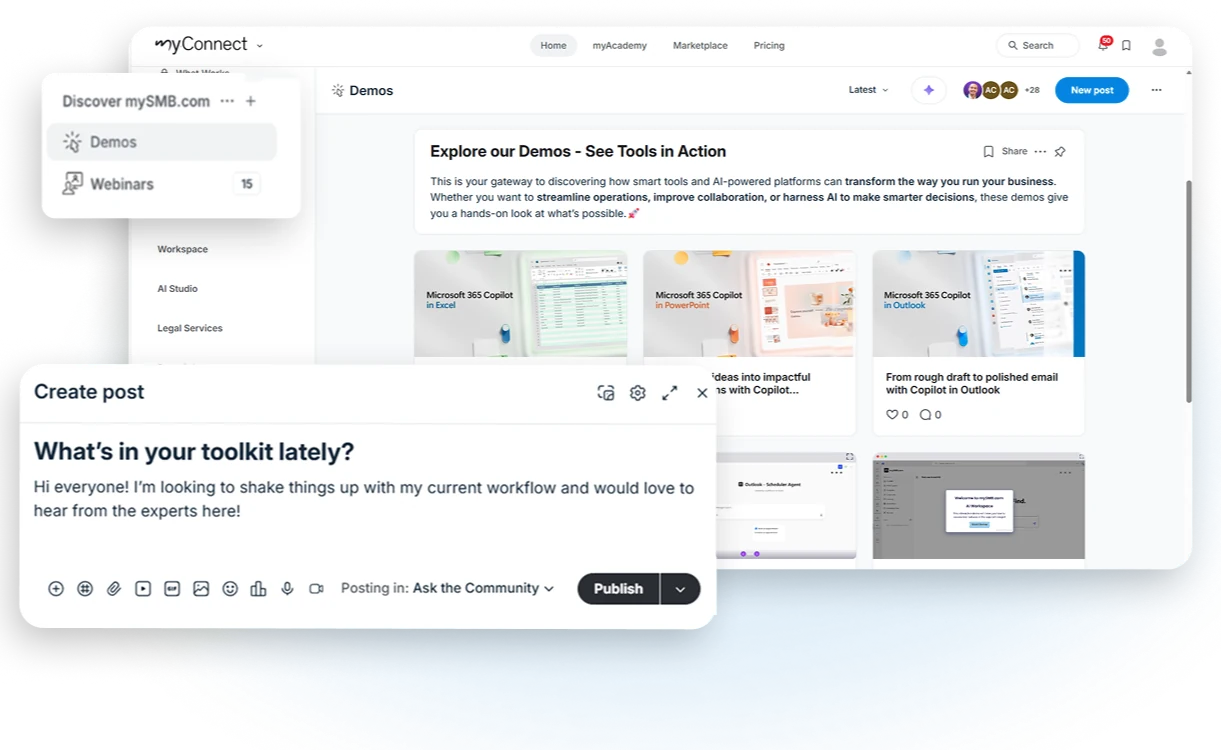Insert a GIF in the post
The height and width of the screenshot is (750, 1221).
(172, 589)
